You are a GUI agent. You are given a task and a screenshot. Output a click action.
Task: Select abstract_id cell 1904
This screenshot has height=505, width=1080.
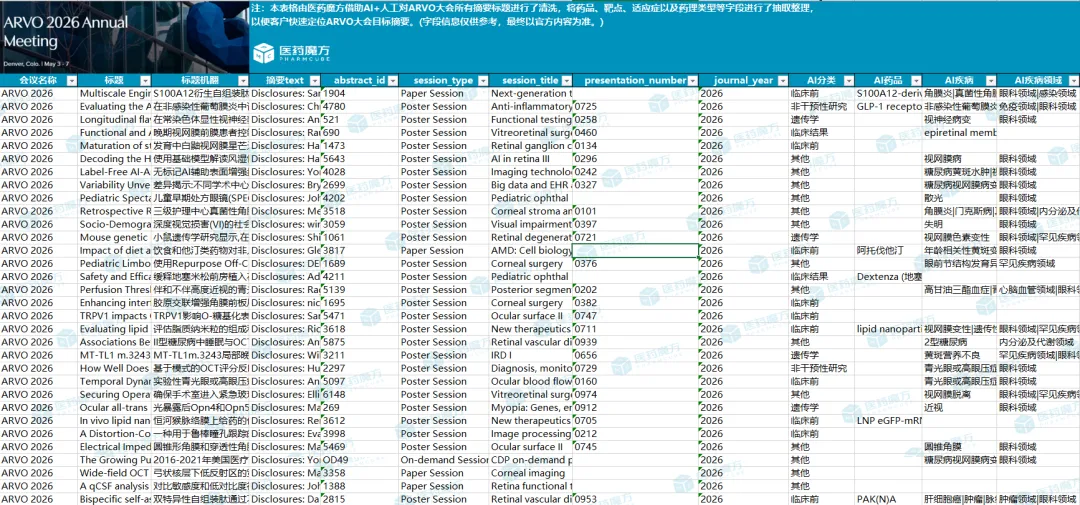pos(359,93)
